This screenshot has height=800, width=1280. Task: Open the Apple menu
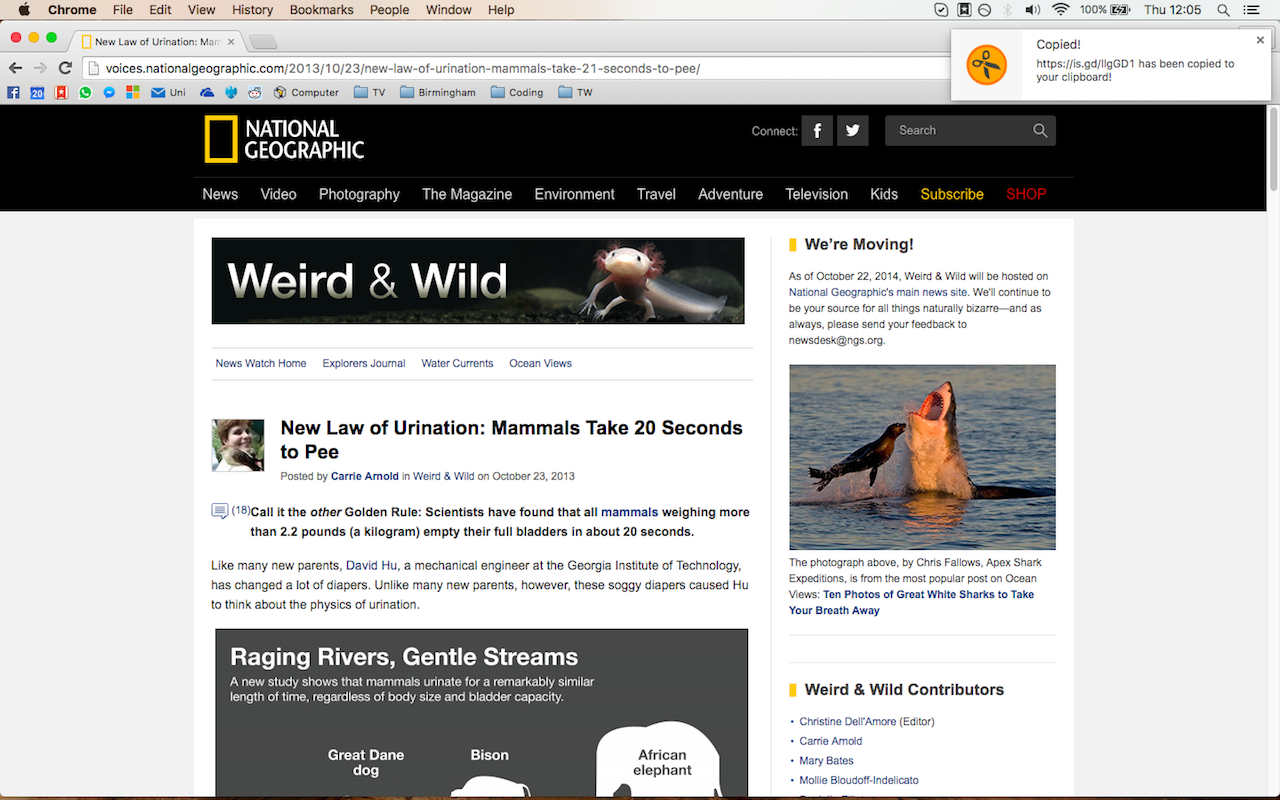coord(24,10)
